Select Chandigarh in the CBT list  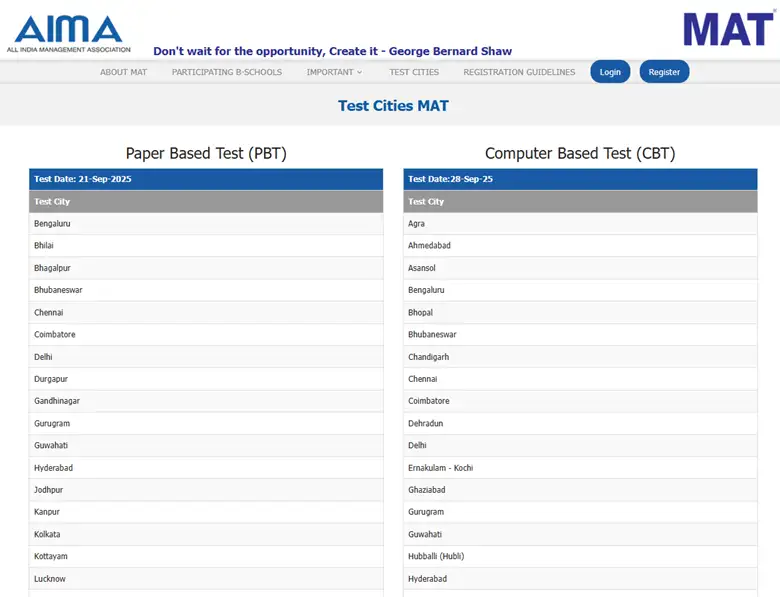(580, 357)
